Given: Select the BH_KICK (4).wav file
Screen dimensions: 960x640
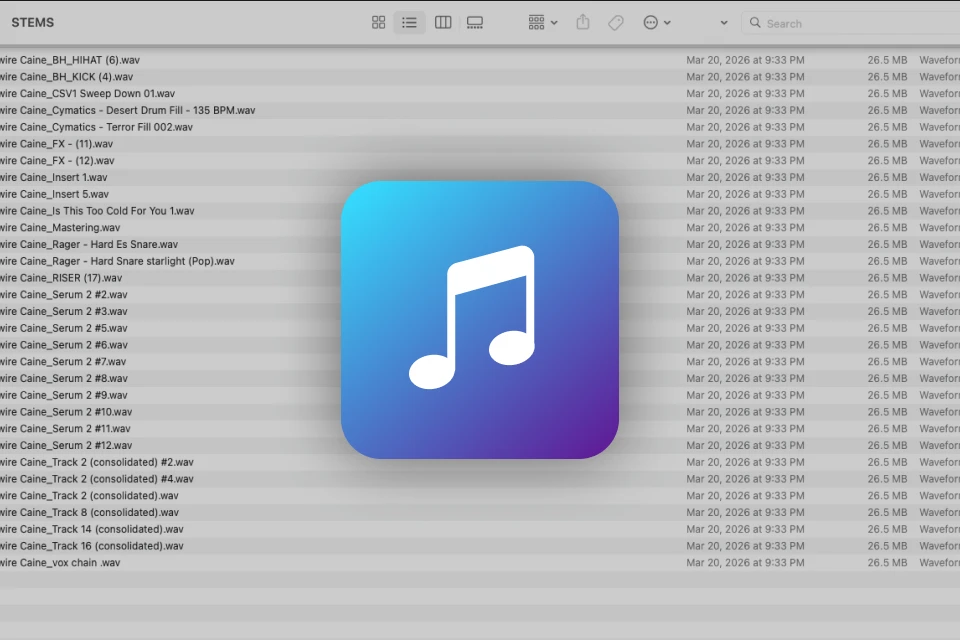Looking at the screenshot, I should 67,77.
